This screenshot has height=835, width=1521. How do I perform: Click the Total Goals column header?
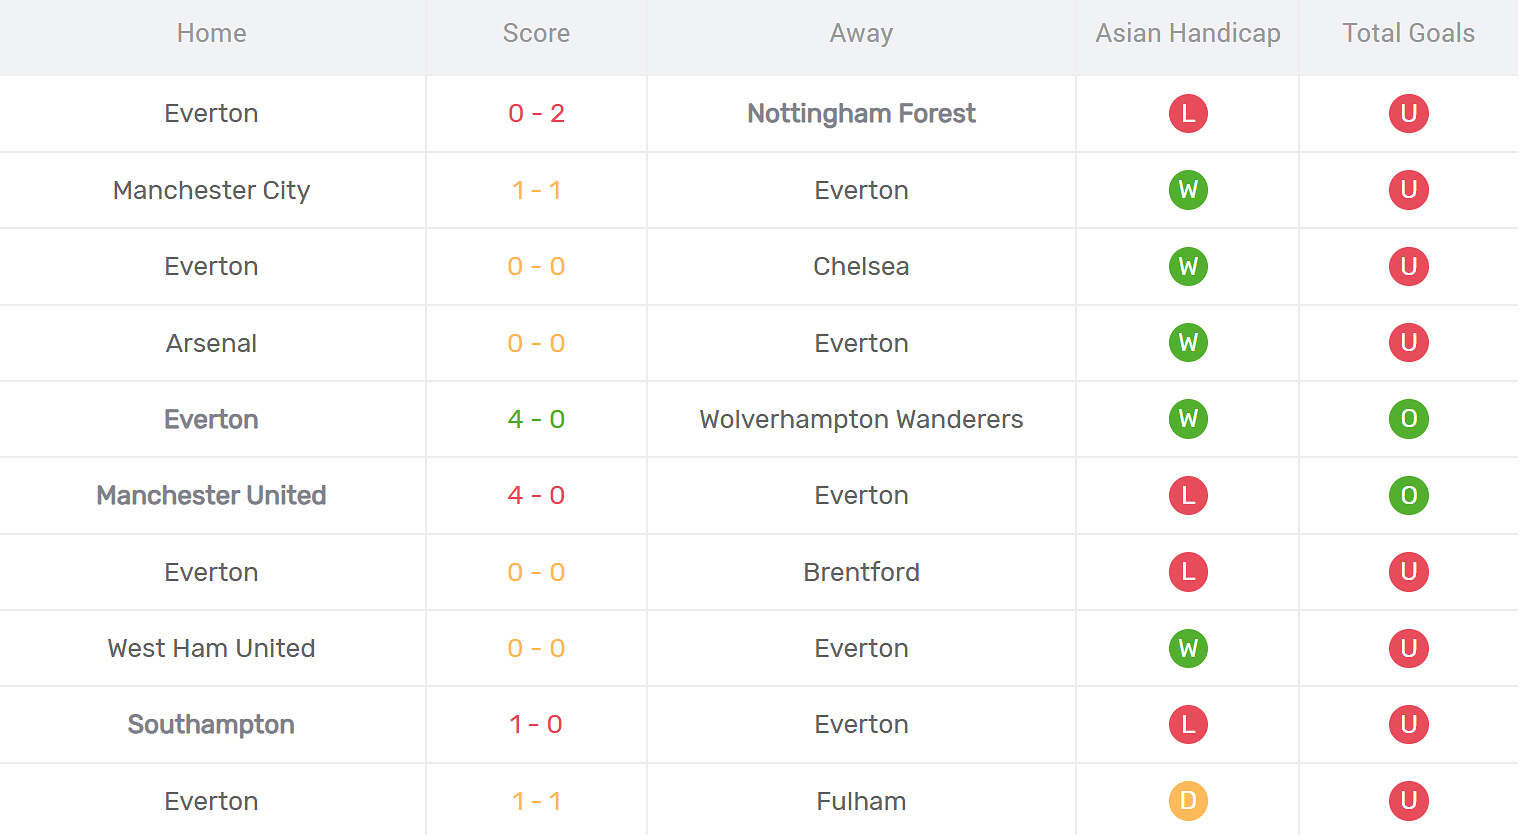[1408, 33]
